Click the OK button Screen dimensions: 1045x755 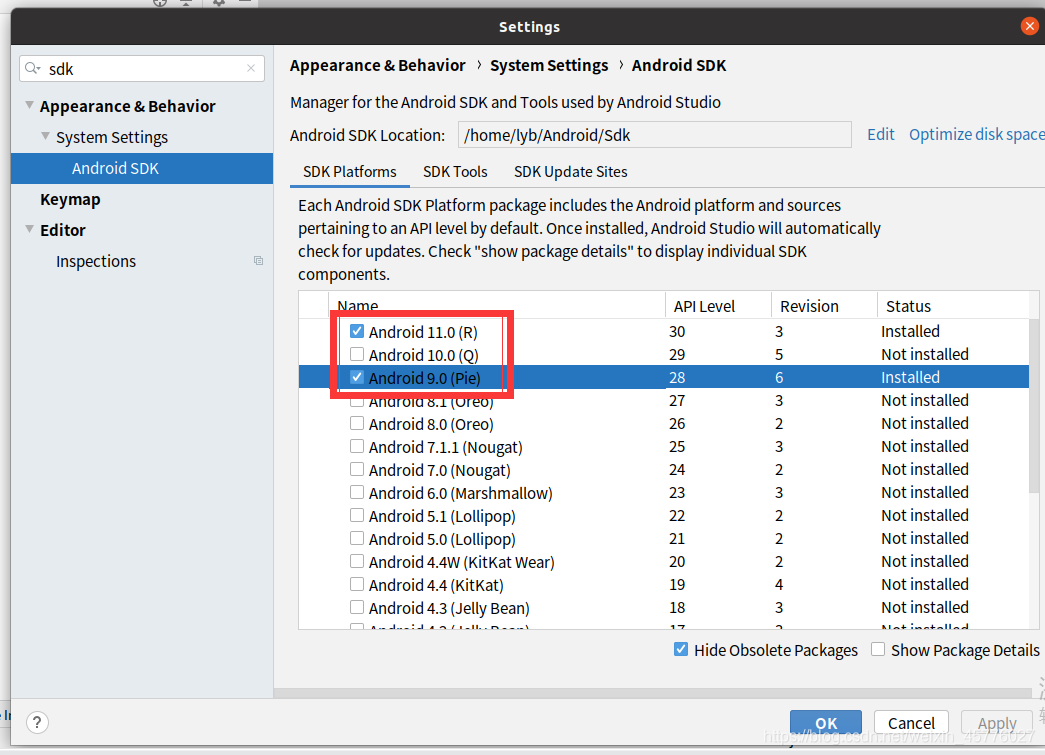click(x=826, y=723)
